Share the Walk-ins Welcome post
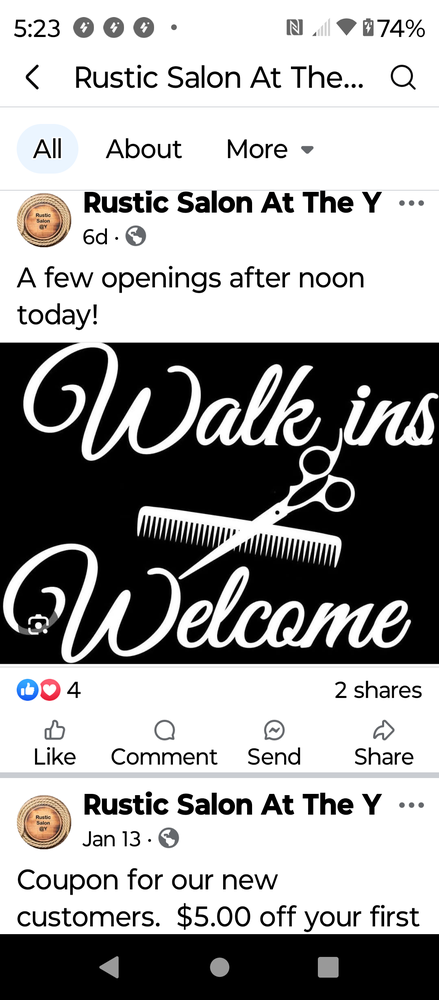This screenshot has width=439, height=1000. tap(383, 743)
